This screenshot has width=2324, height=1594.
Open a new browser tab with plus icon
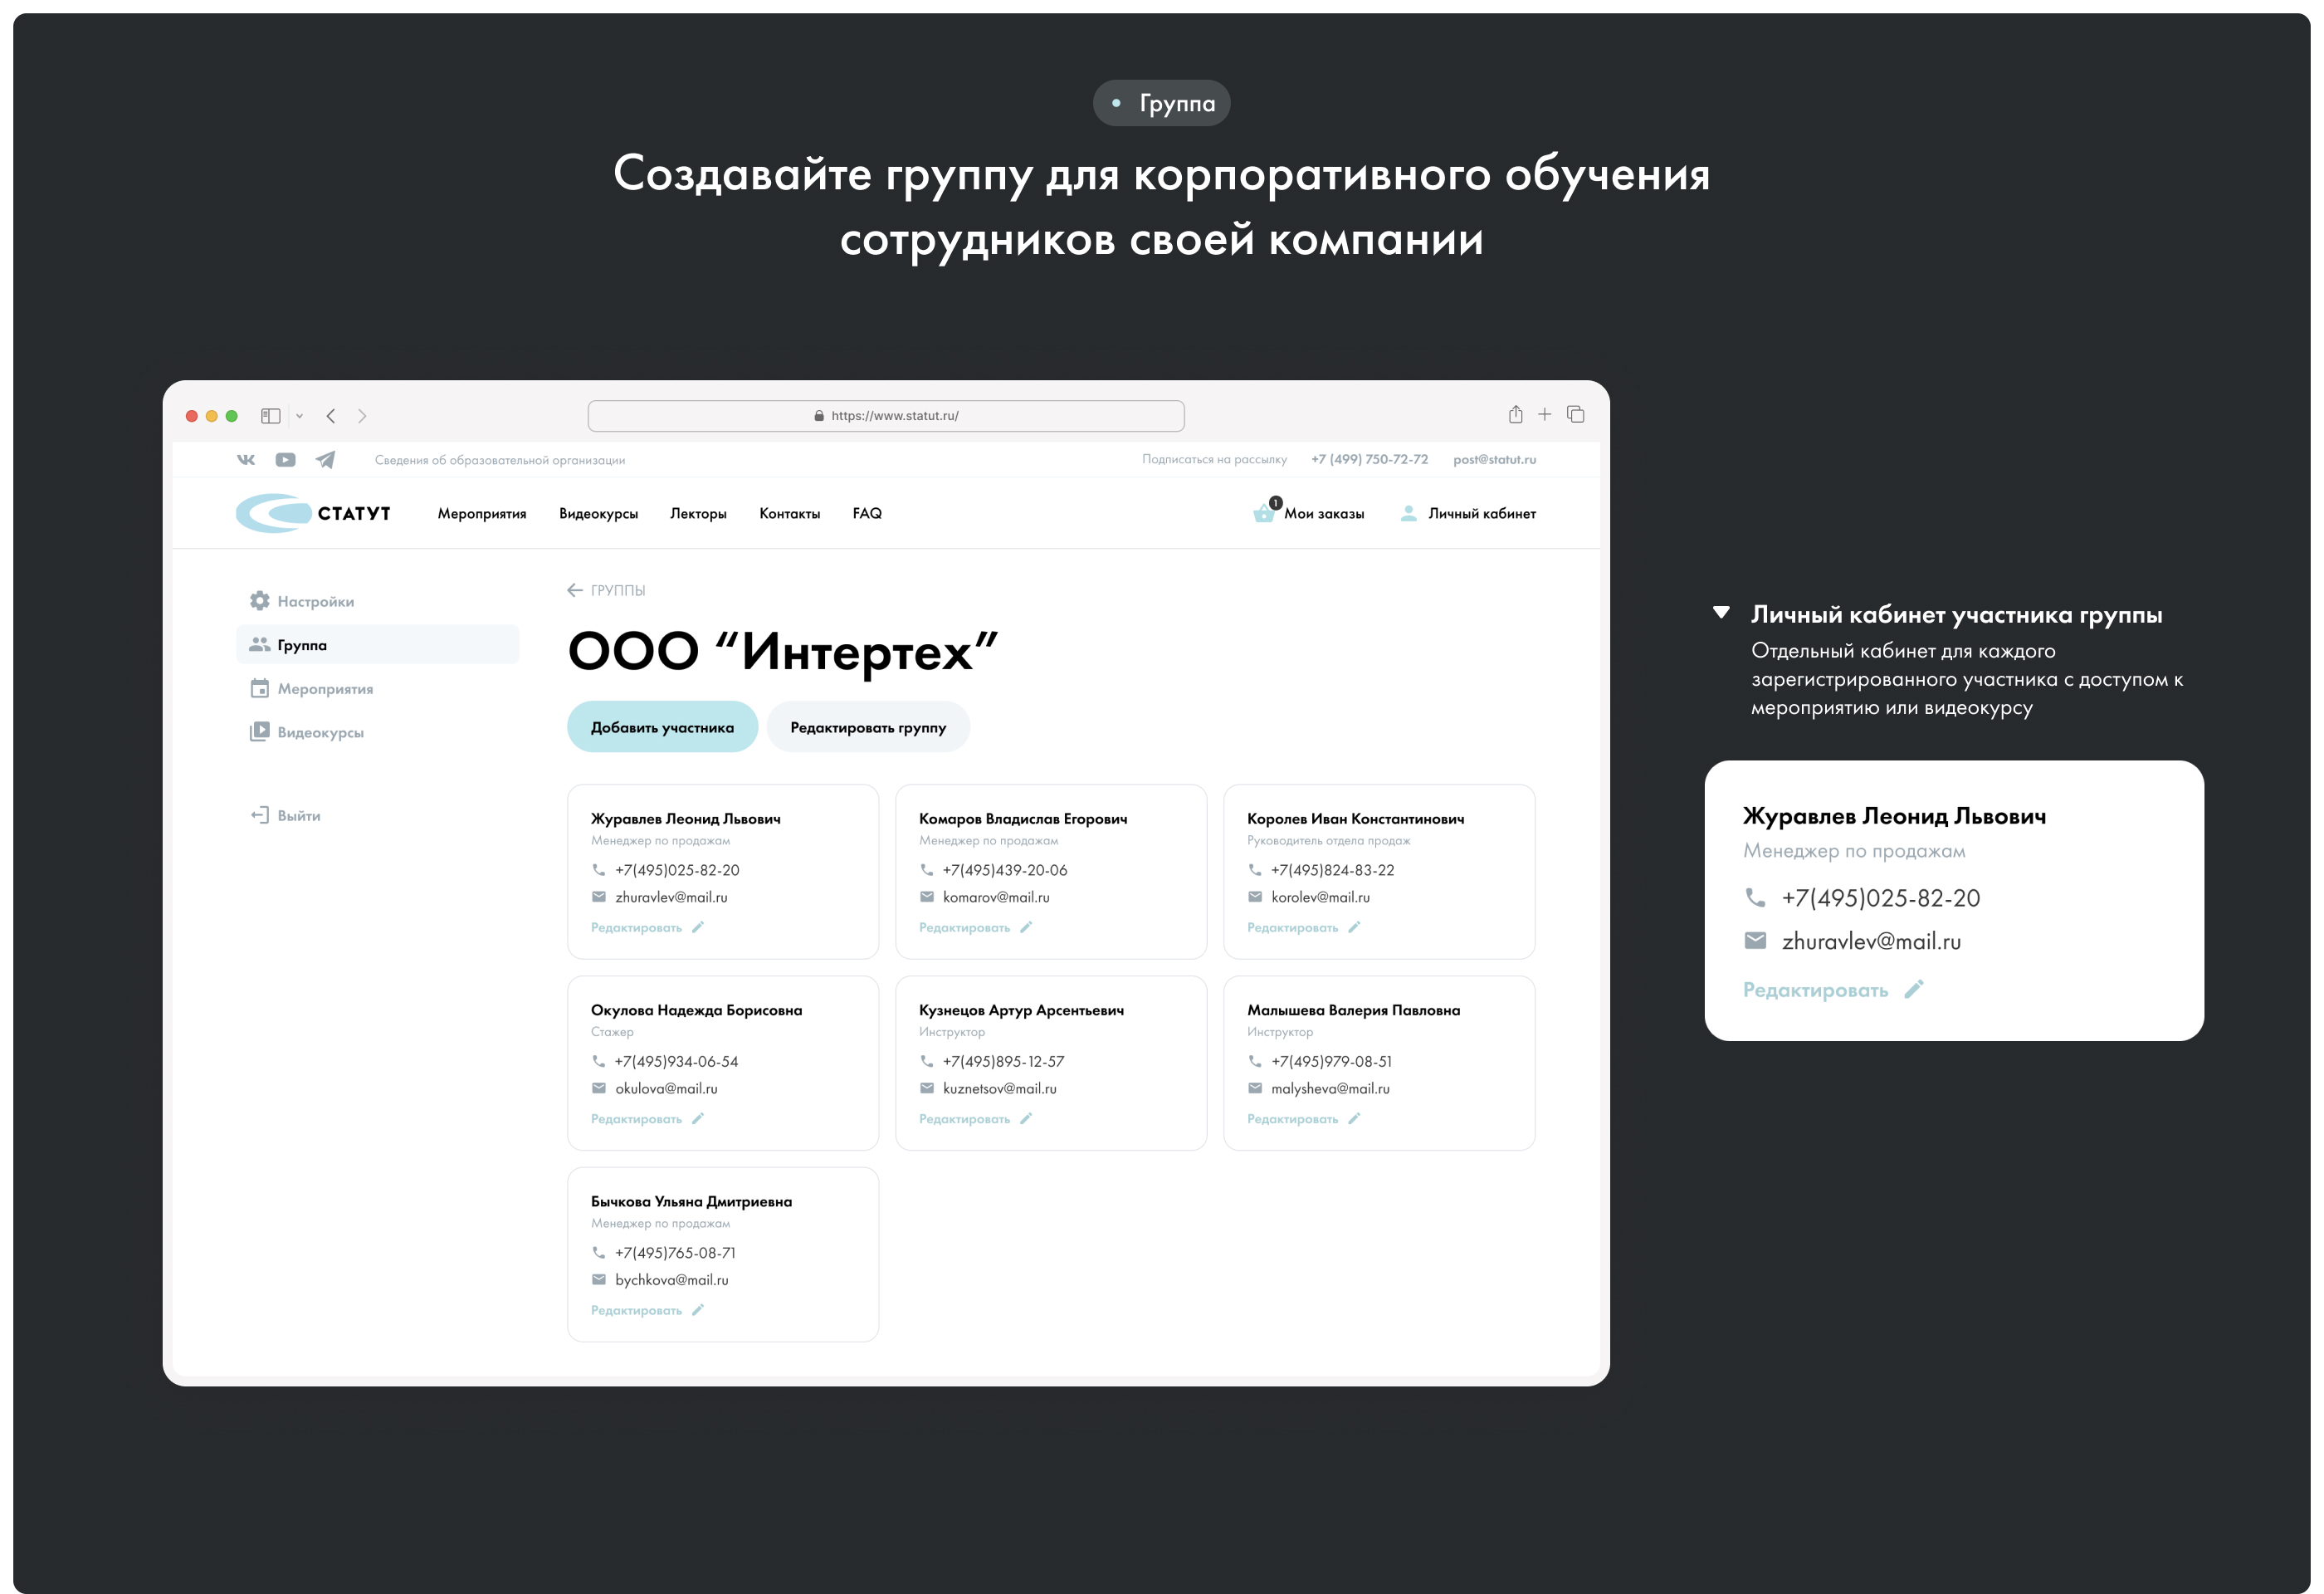(x=1544, y=415)
